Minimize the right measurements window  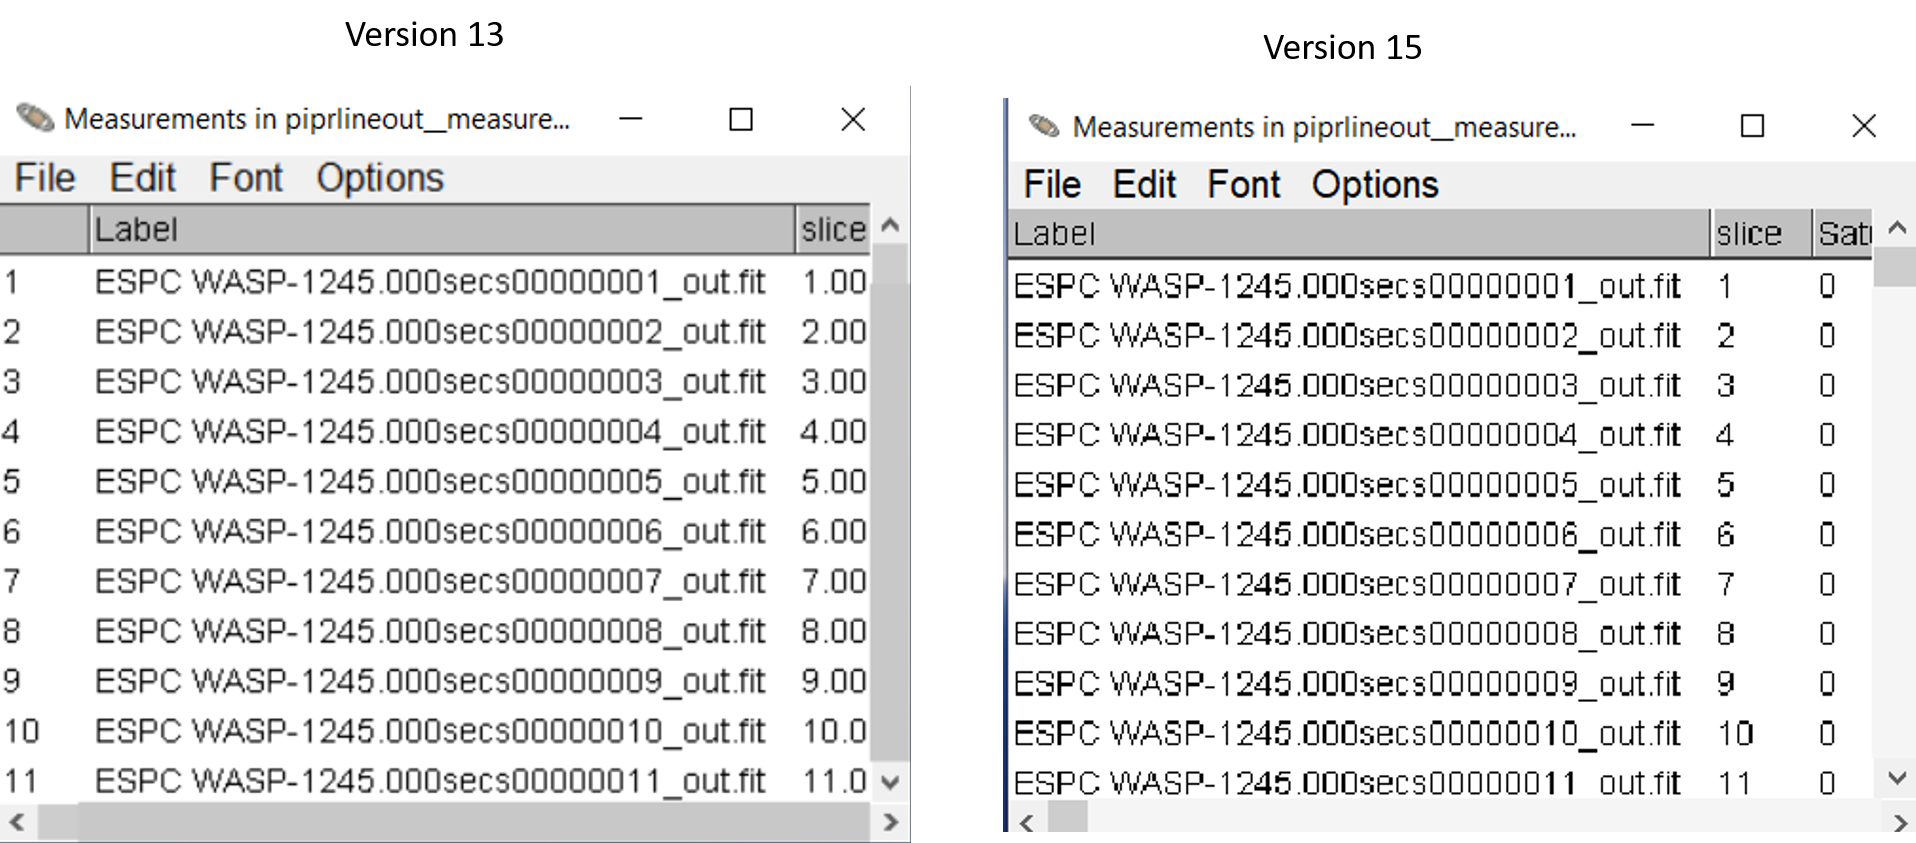pos(1642,126)
